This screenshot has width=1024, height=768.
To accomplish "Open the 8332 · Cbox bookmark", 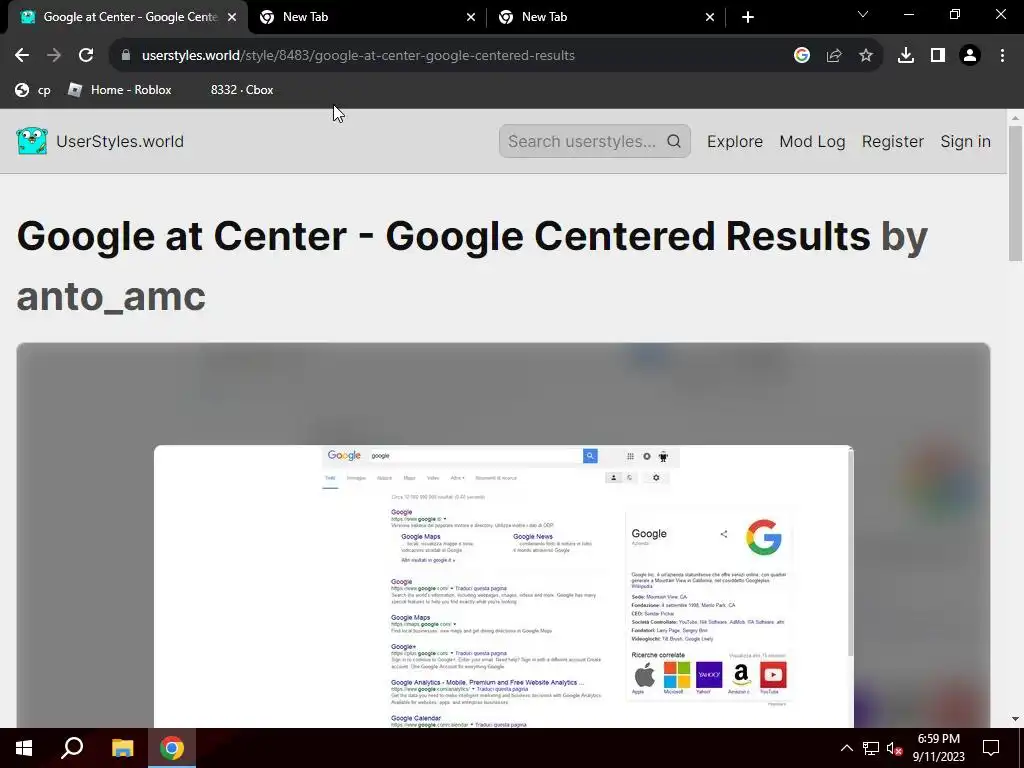I will tap(242, 90).
